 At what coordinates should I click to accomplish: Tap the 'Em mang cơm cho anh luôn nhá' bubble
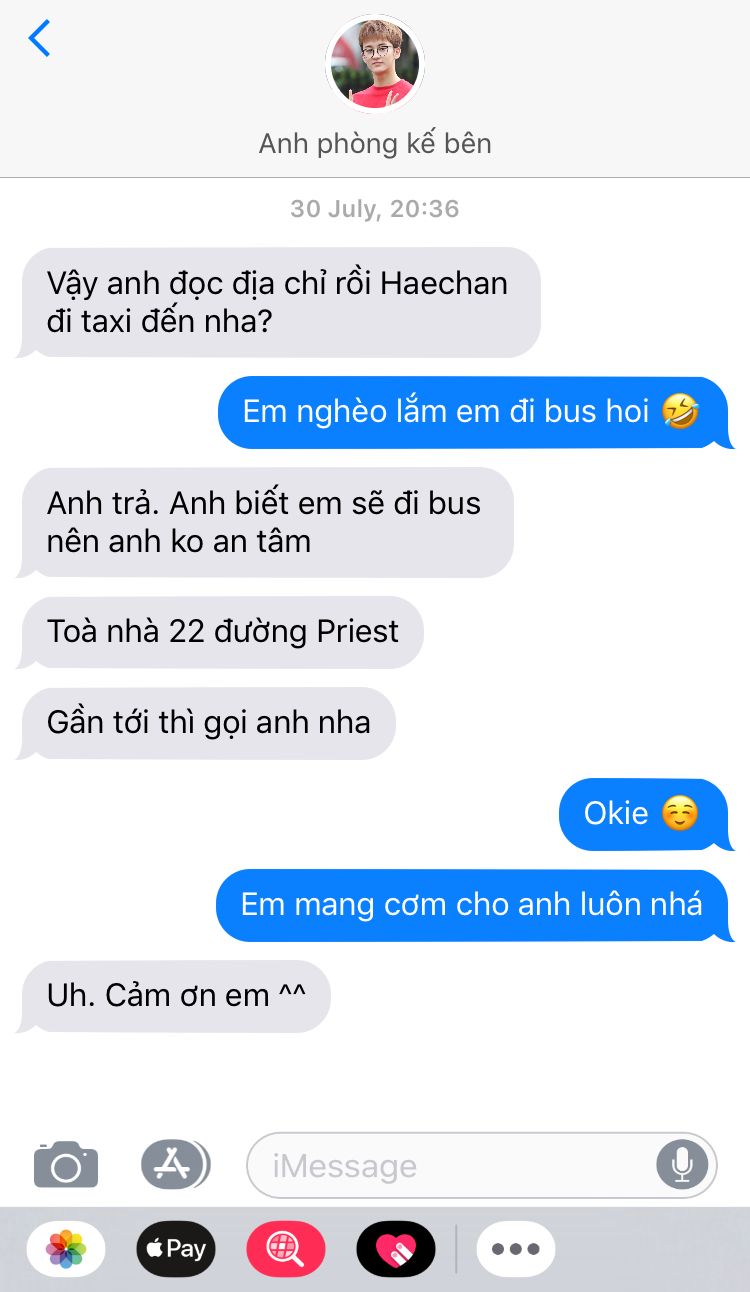475,905
